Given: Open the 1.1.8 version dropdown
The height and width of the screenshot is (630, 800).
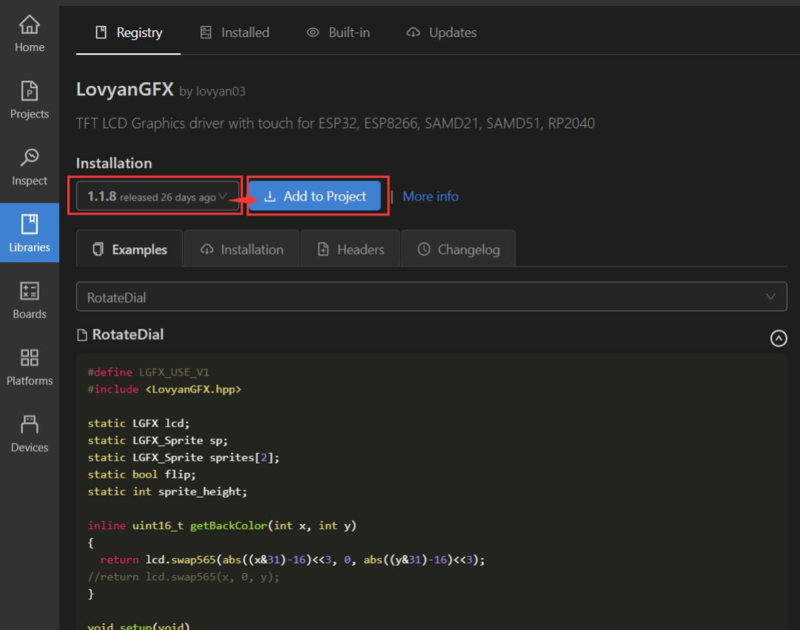Looking at the screenshot, I should point(157,197).
